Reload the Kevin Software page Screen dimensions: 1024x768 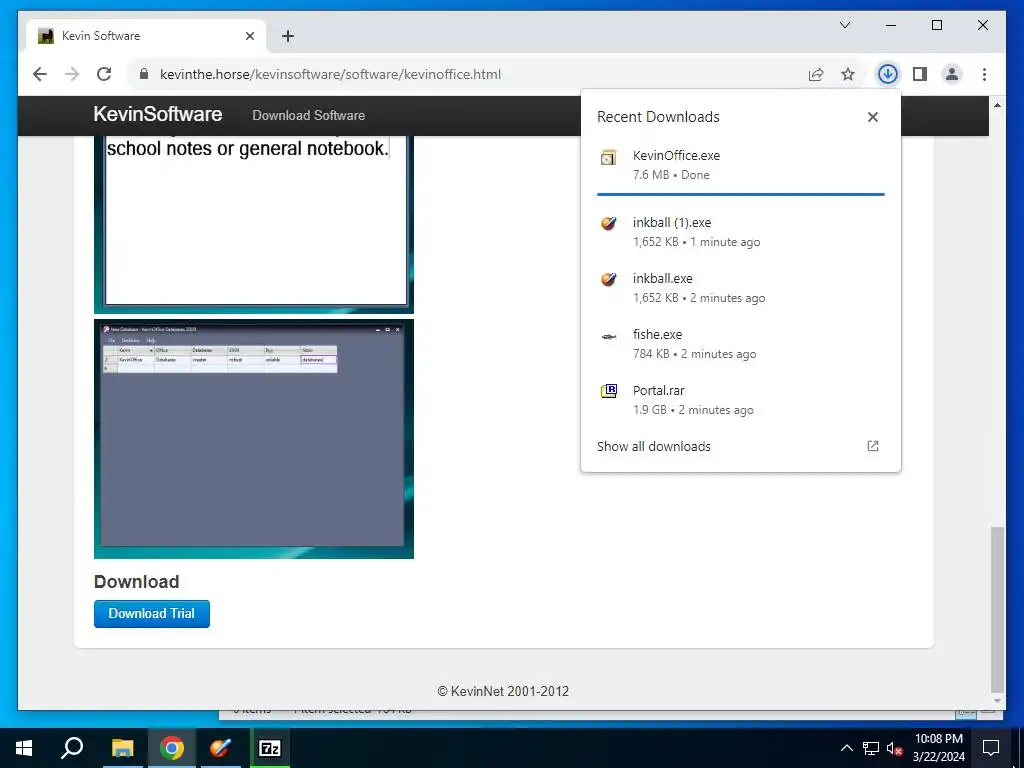click(104, 74)
